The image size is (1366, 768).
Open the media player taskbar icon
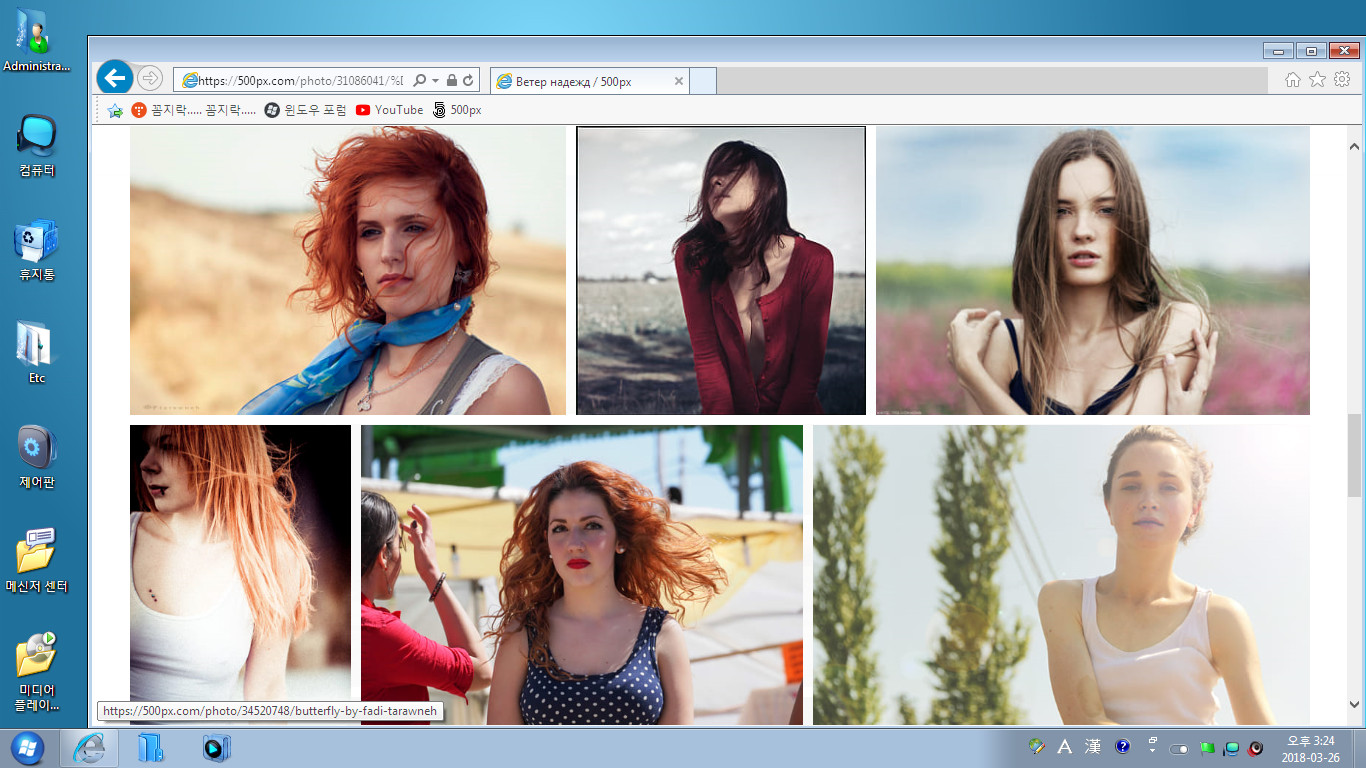pos(216,748)
